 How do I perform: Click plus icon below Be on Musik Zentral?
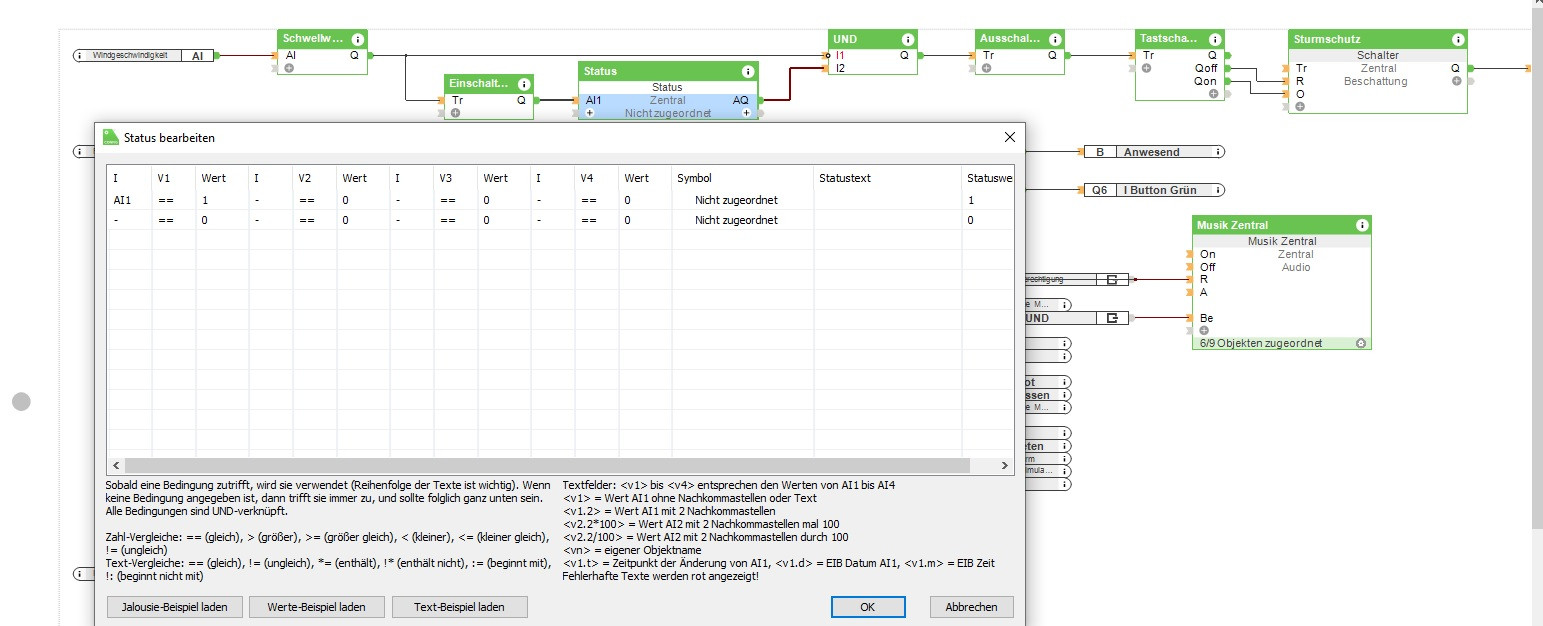pyautogui.click(x=1204, y=330)
